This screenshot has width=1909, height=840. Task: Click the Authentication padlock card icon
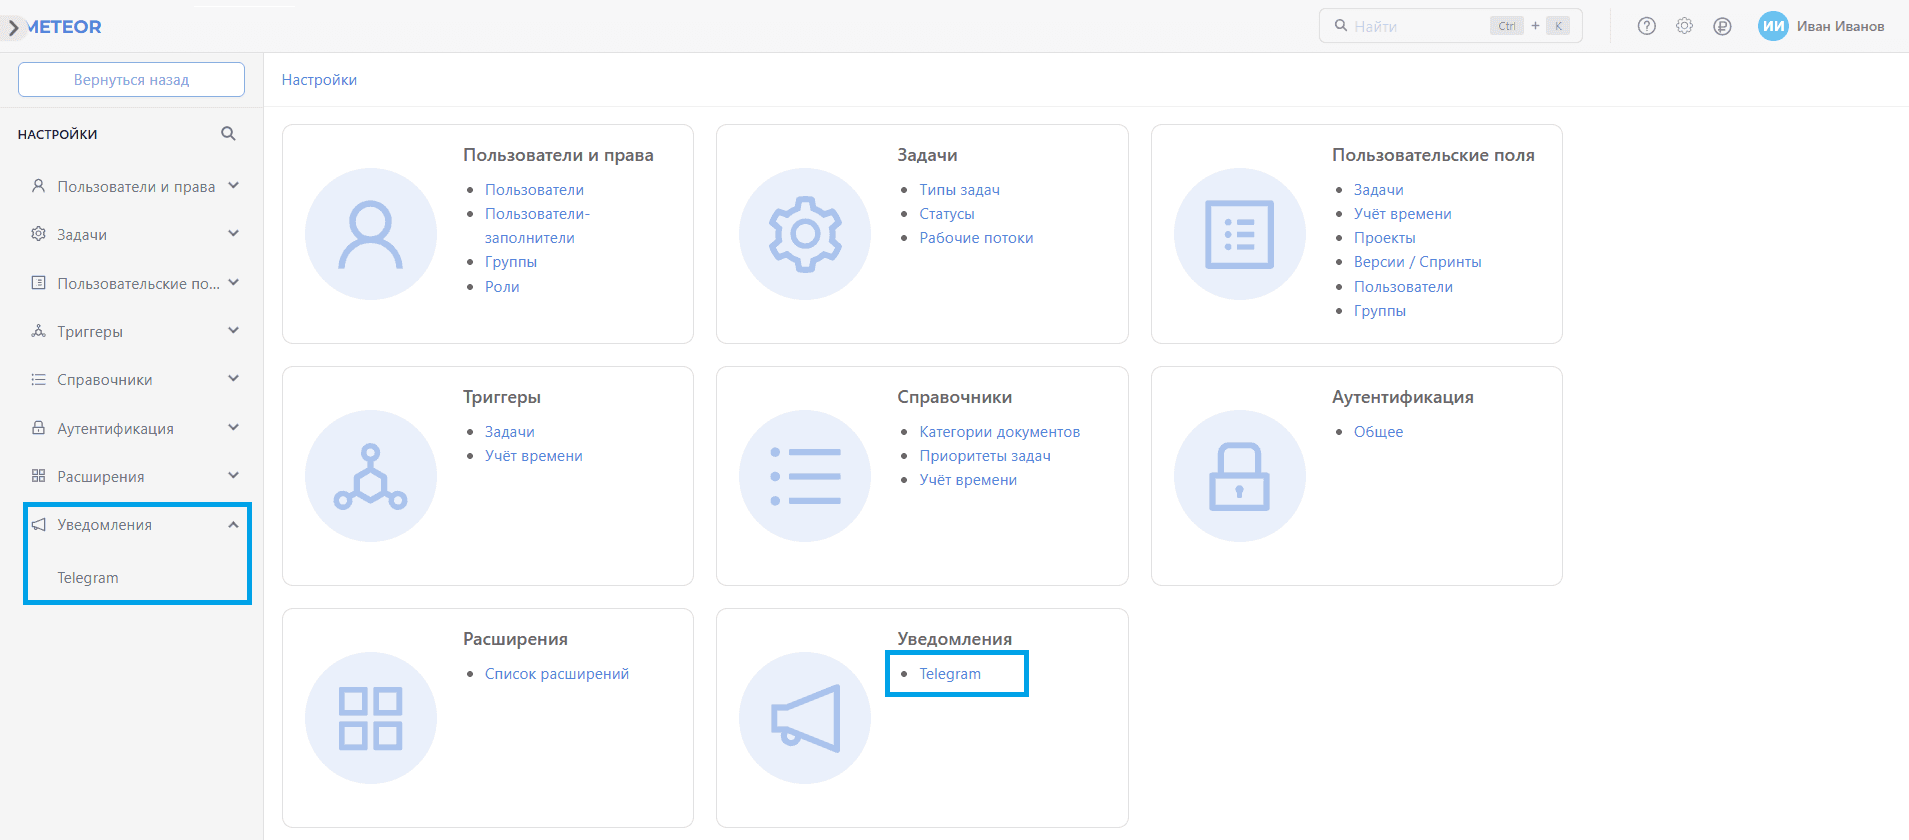[x=1239, y=476]
